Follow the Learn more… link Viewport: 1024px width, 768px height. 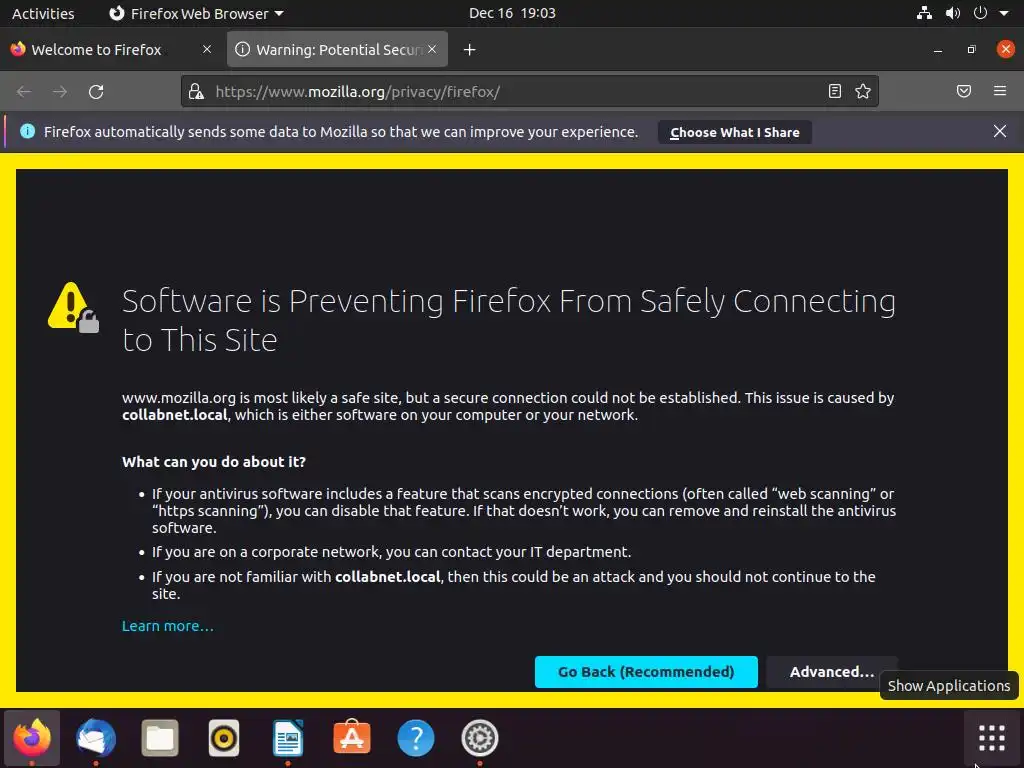(x=168, y=626)
